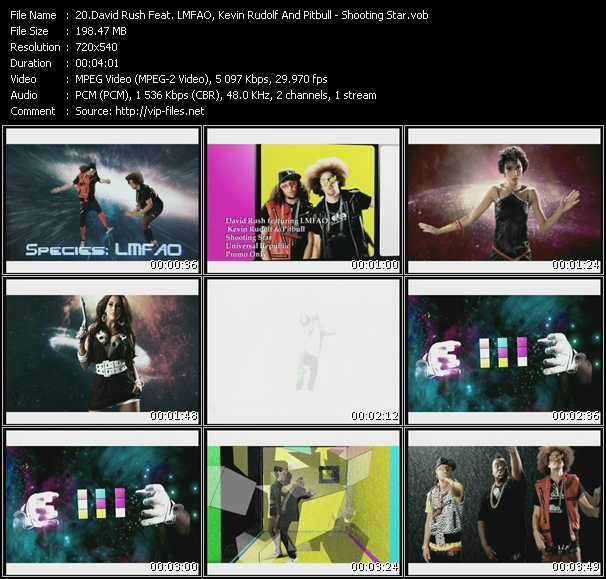The width and height of the screenshot is (606, 579).
Task: Select the thumbnail timestamped 00:03:24
Action: [303, 502]
